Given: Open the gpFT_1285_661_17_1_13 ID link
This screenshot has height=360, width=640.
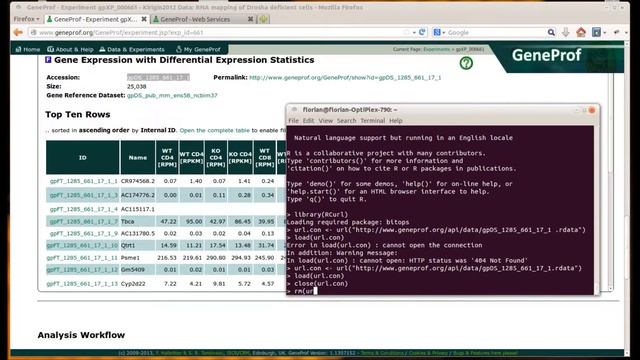Looking at the screenshot, I should pos(82,283).
